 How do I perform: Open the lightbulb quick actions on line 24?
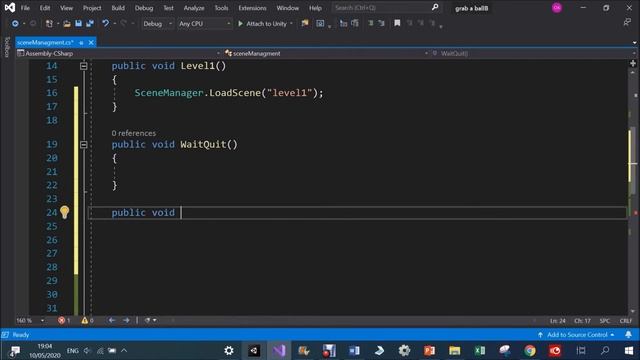click(64, 212)
